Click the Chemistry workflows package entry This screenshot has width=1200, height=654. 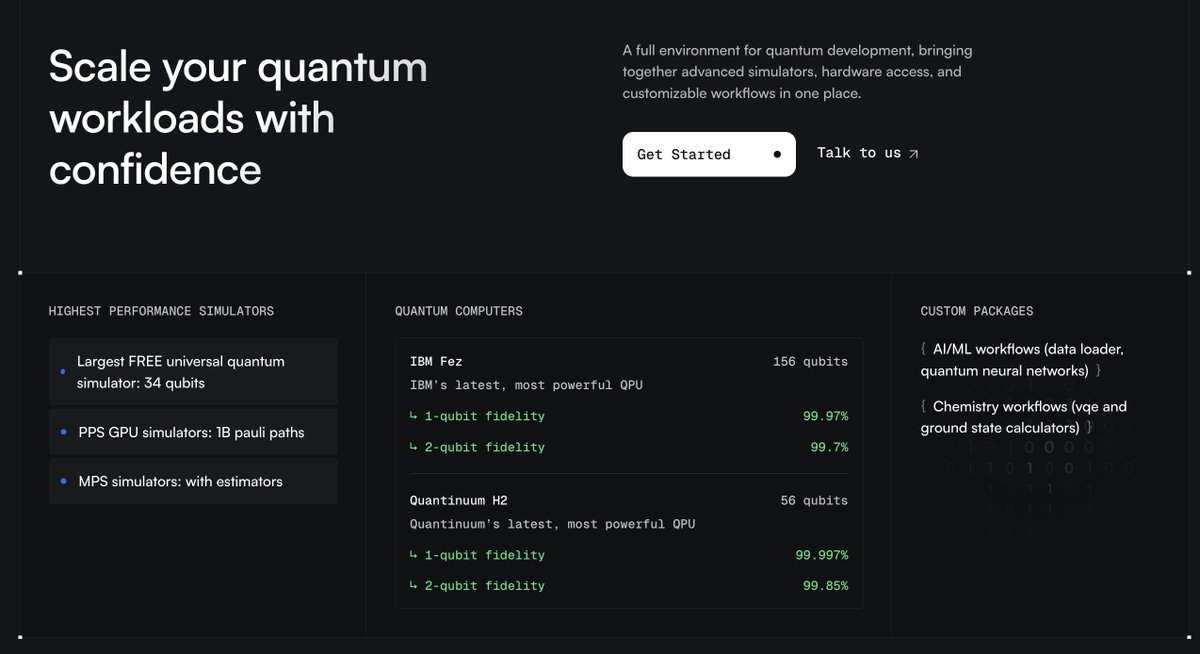click(x=1023, y=417)
